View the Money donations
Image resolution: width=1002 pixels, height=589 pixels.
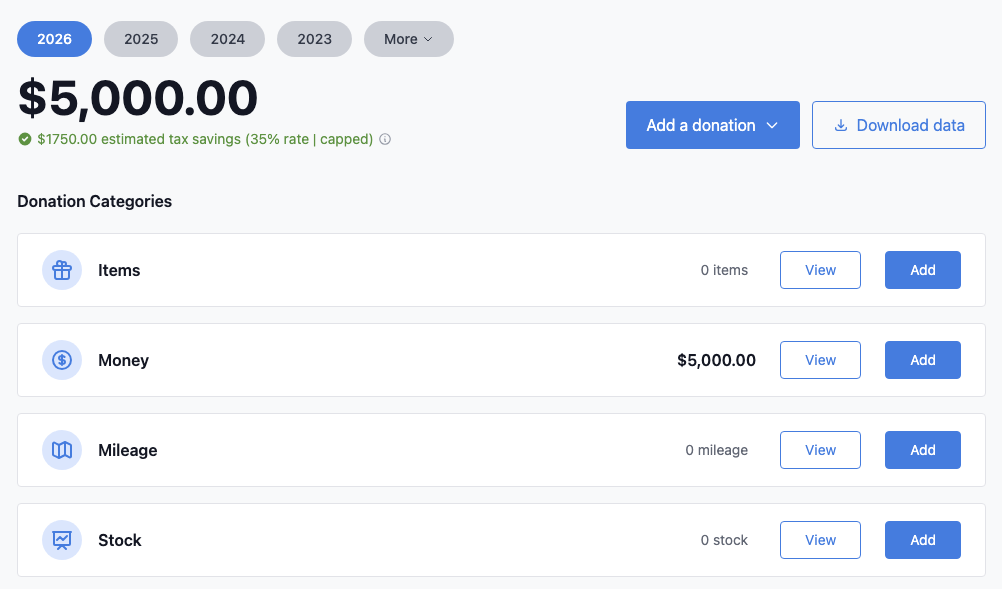tap(820, 360)
